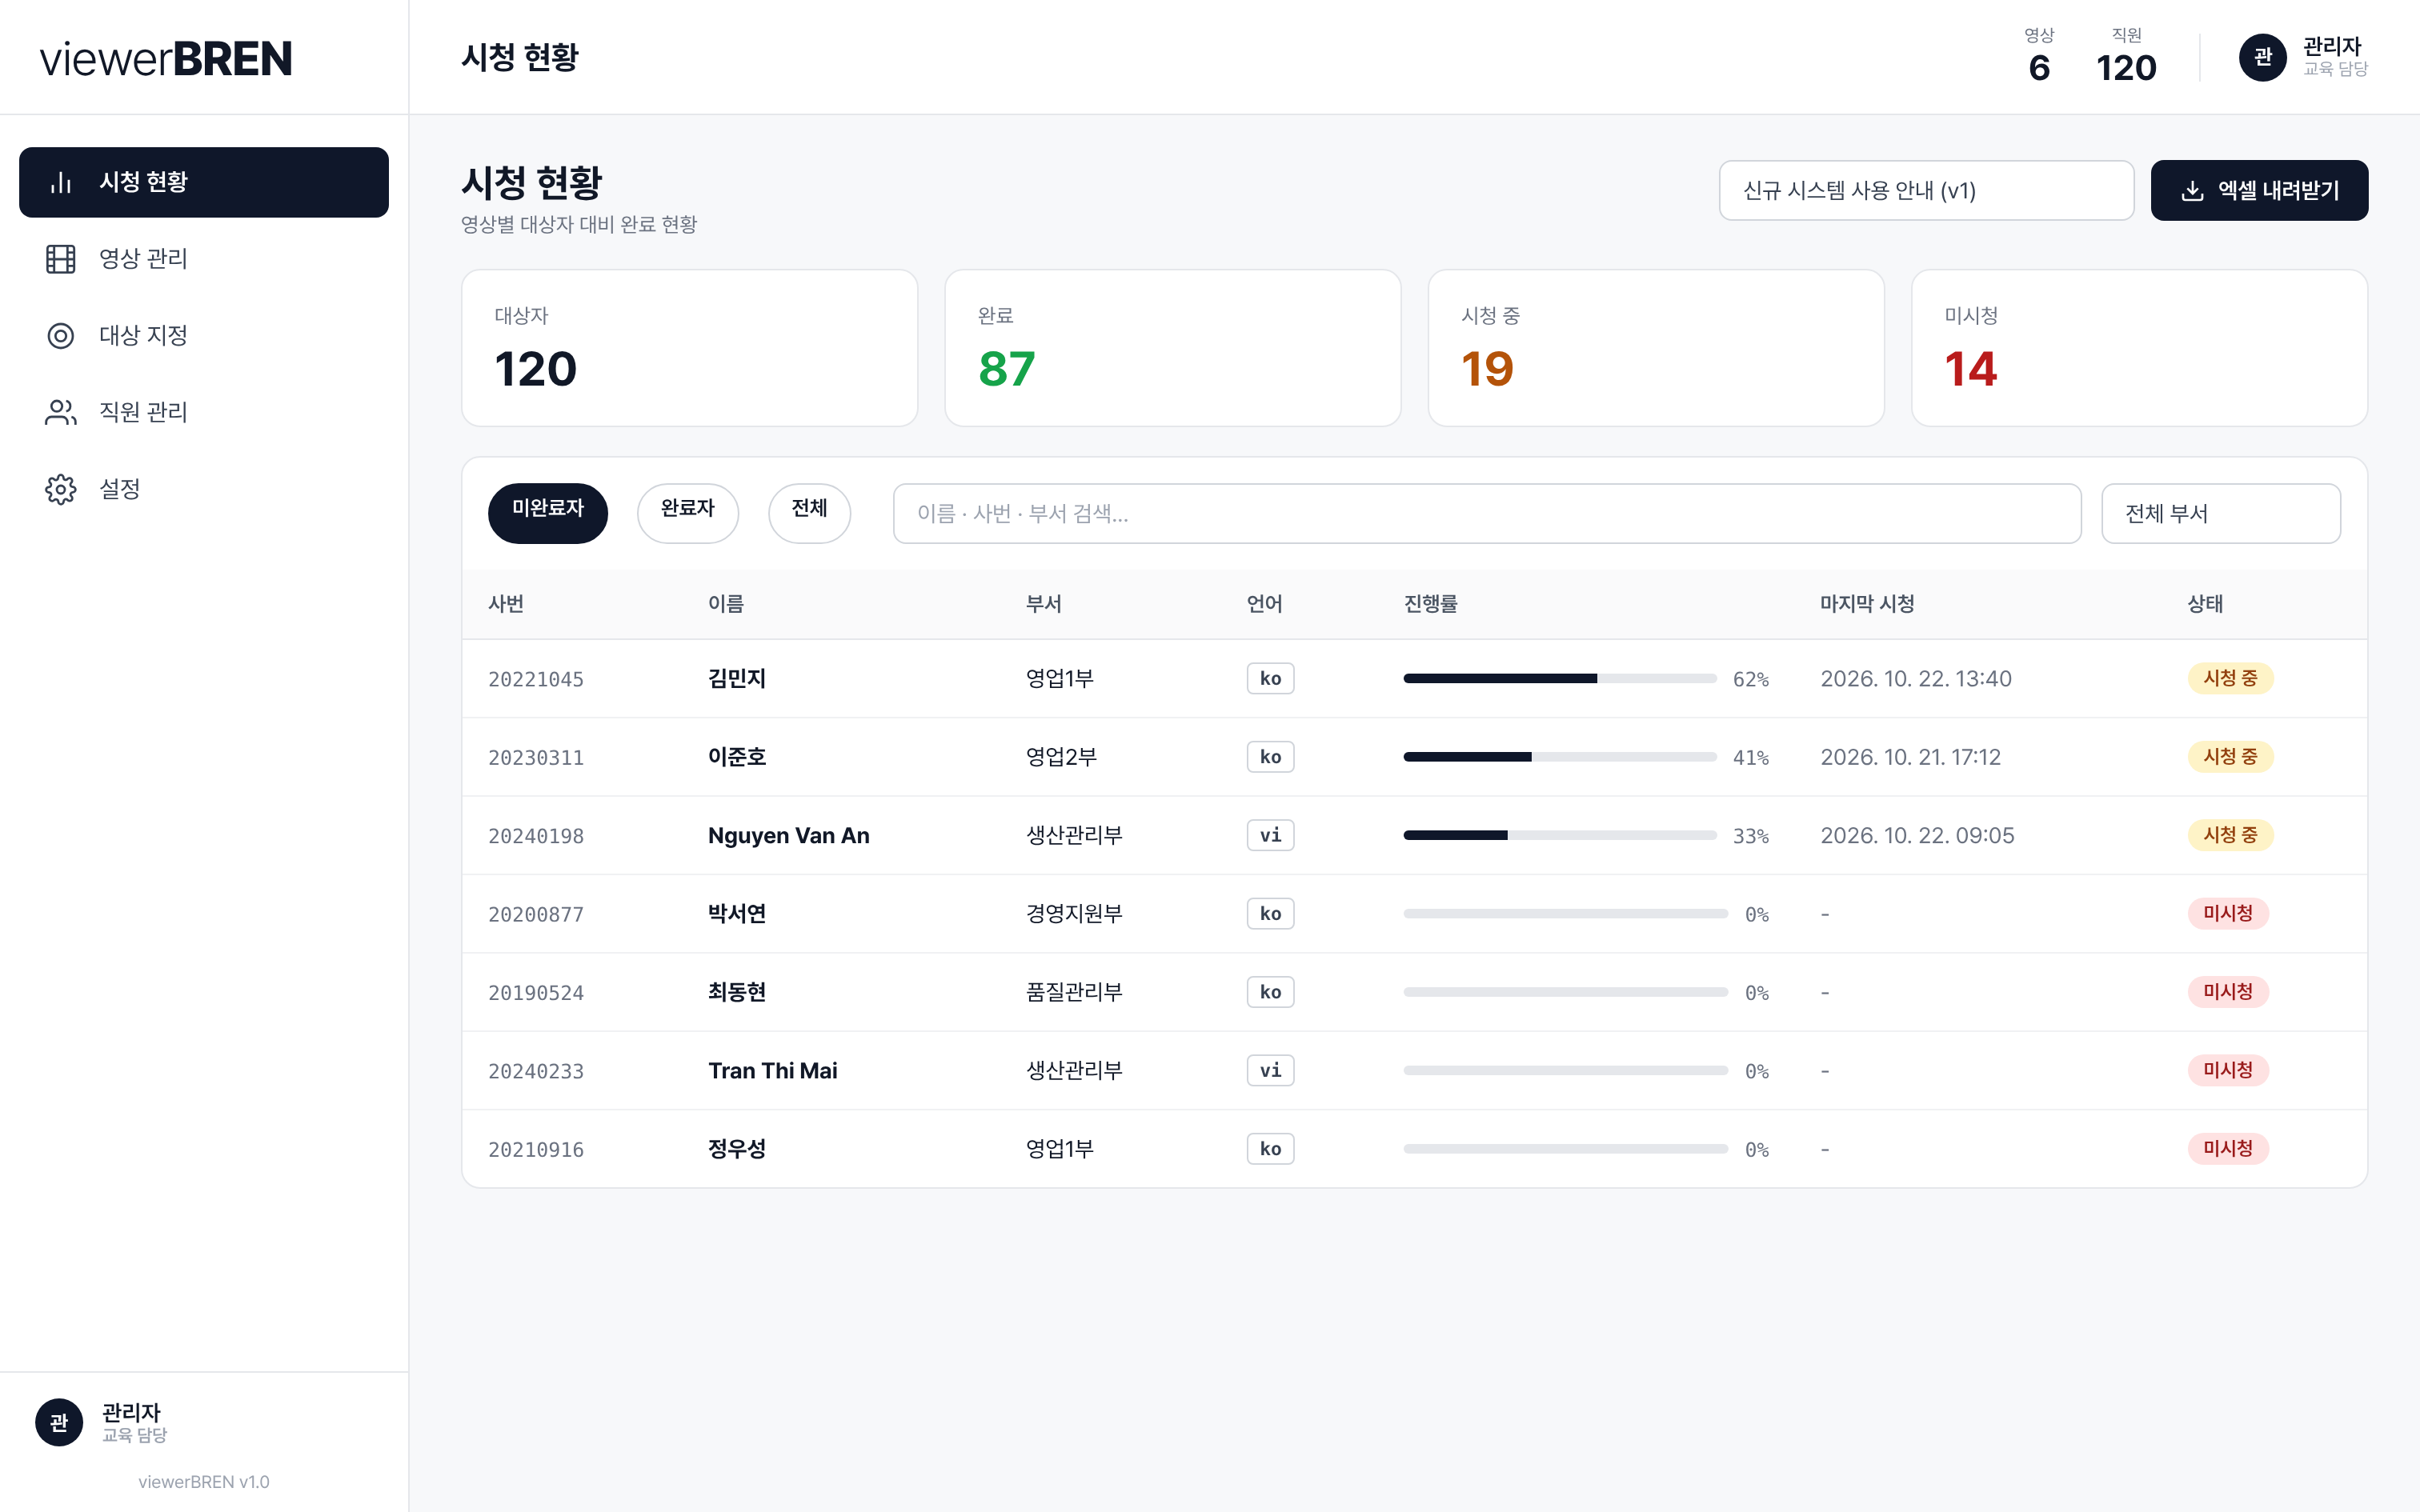Click the name Nguyen Van An
Screen dimensions: 2420x1512
788,835
